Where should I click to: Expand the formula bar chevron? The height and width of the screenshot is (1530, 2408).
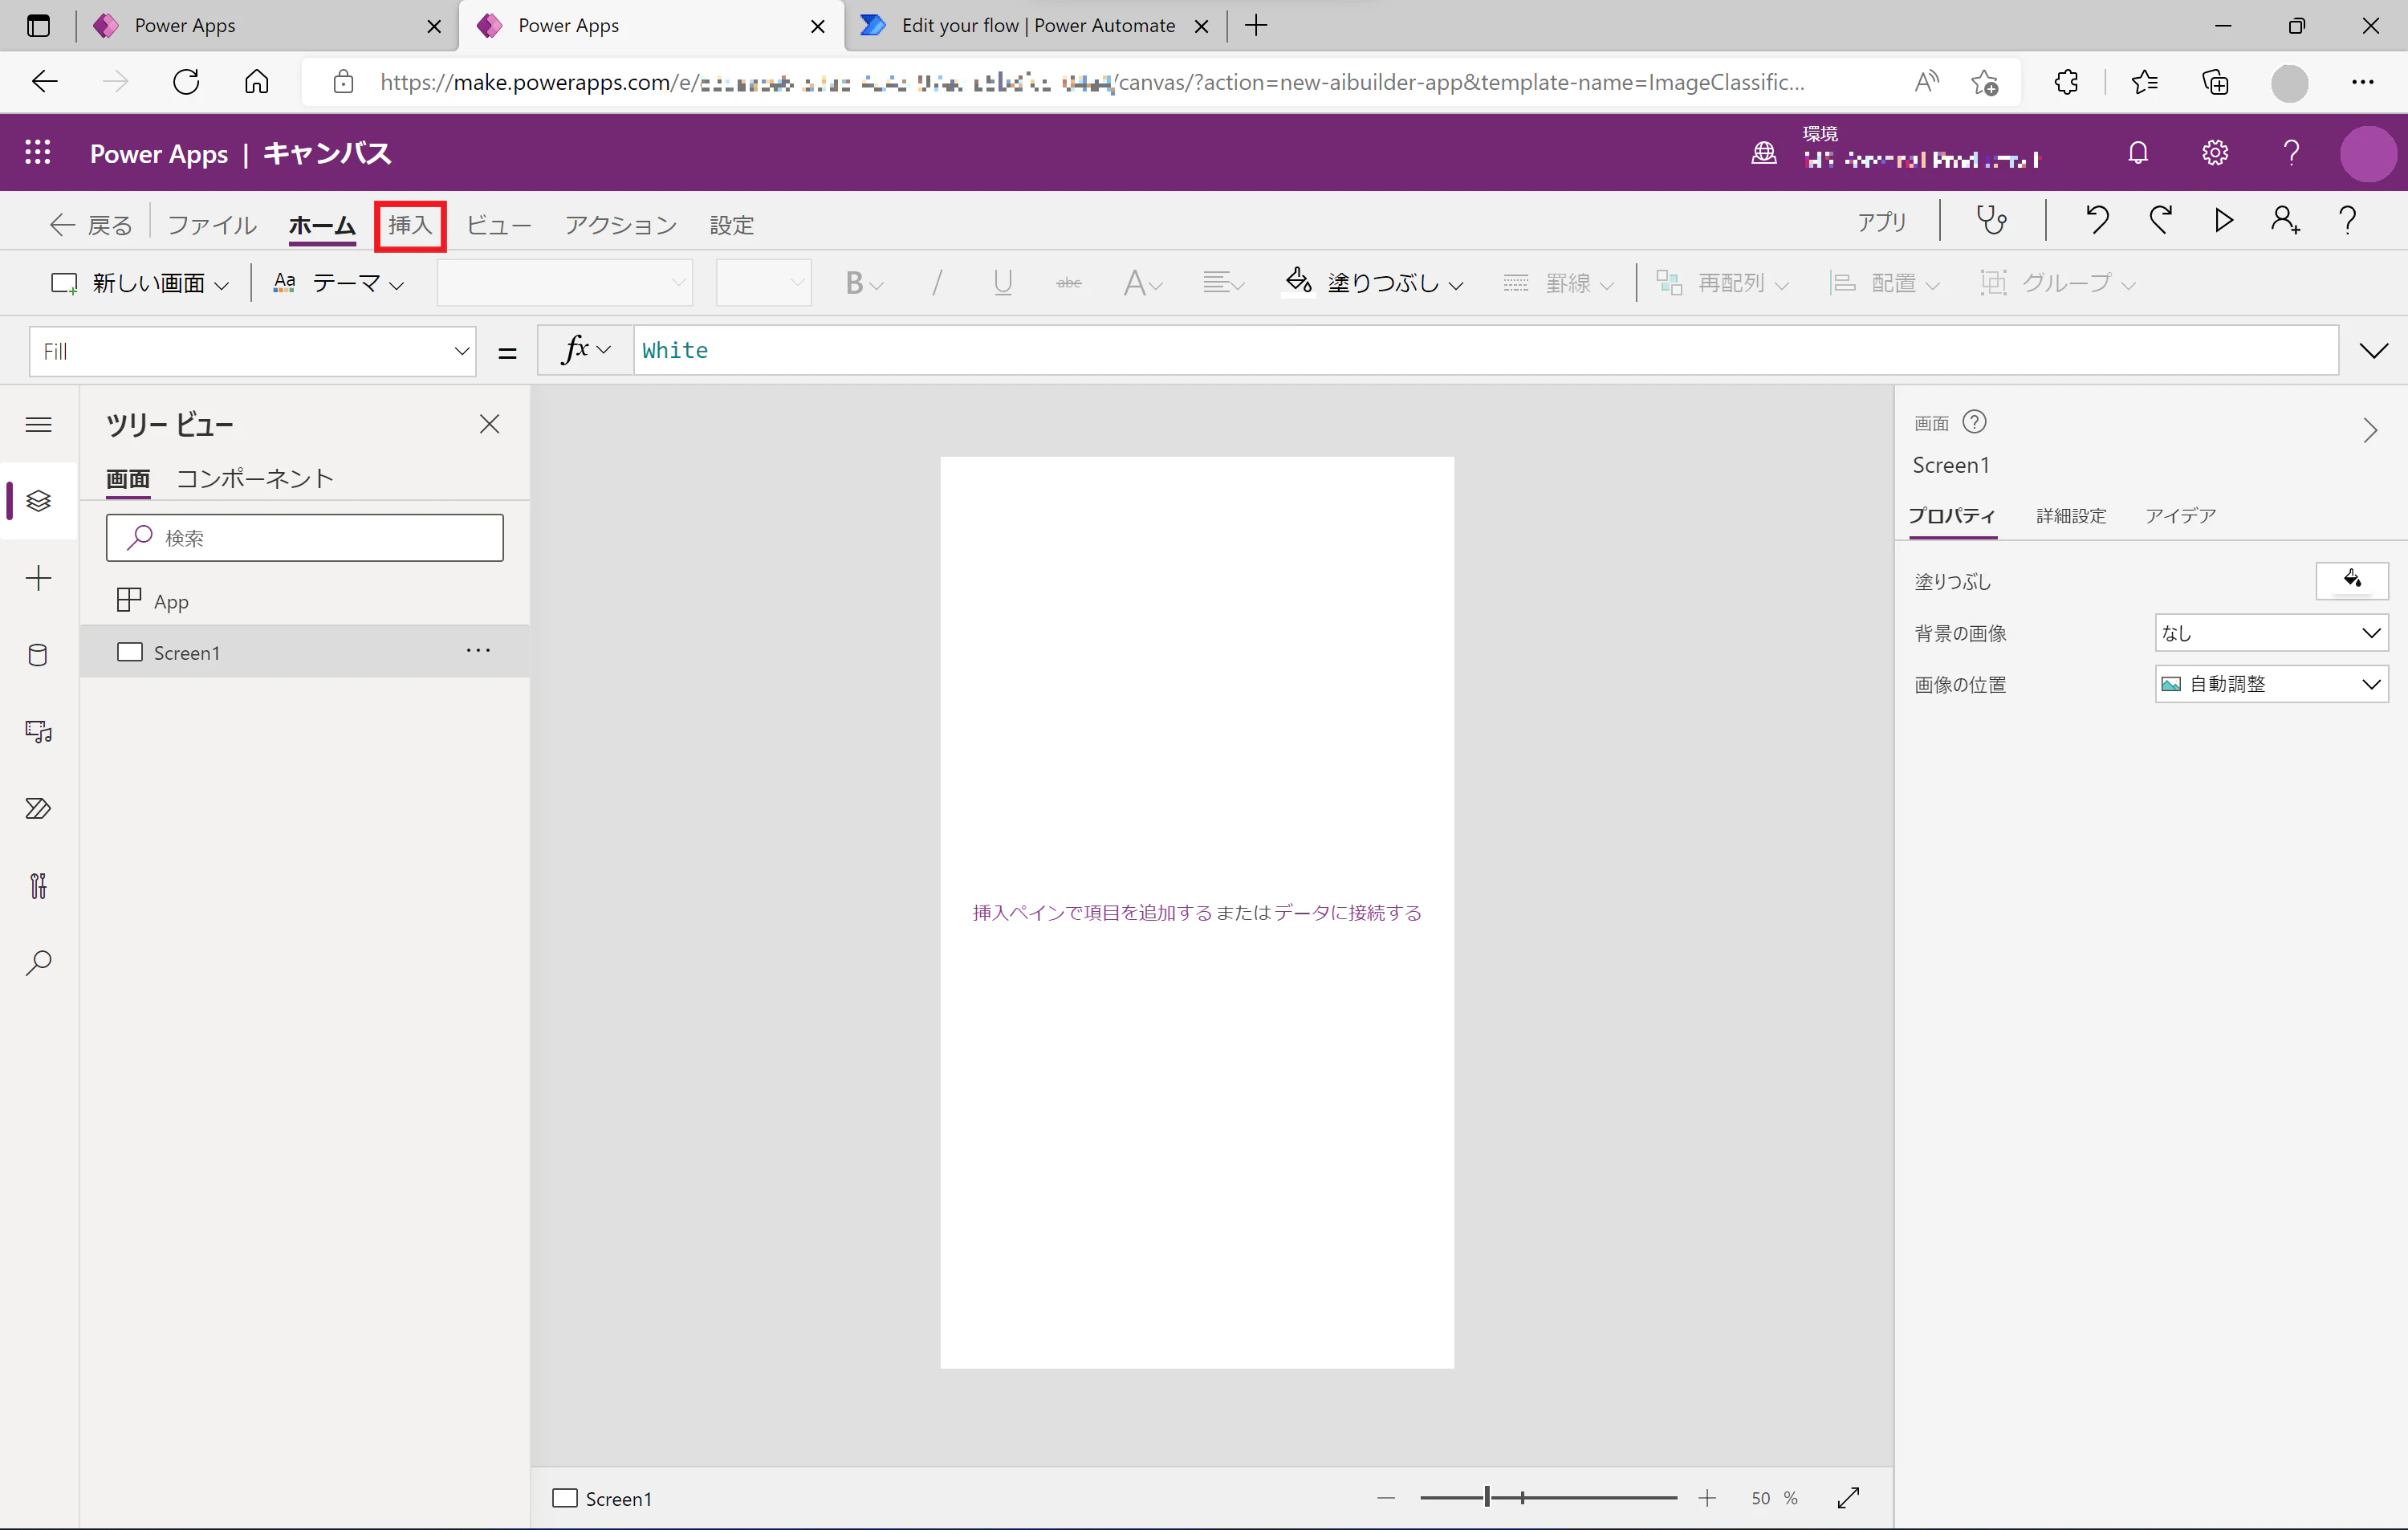coord(2373,351)
